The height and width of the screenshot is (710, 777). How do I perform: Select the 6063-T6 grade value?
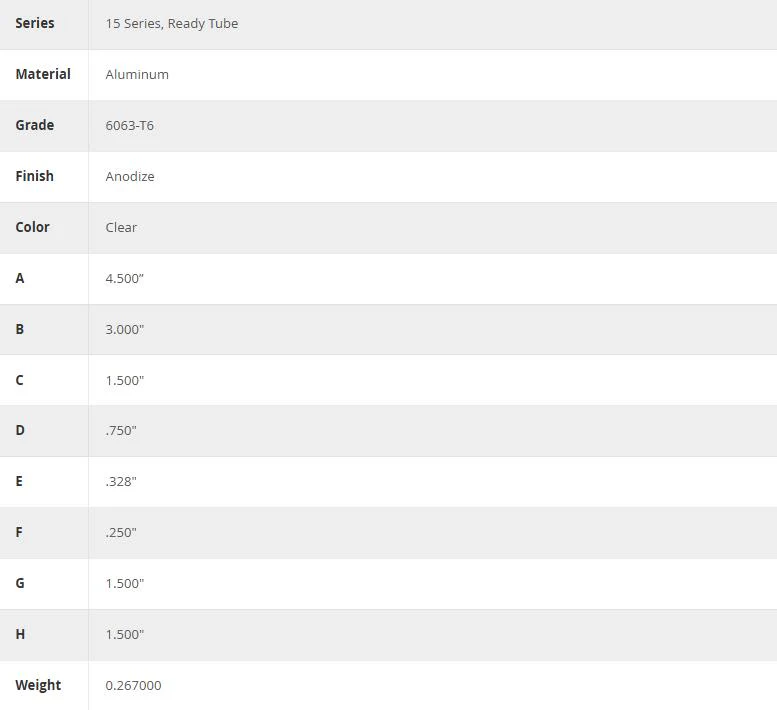pyautogui.click(x=129, y=126)
